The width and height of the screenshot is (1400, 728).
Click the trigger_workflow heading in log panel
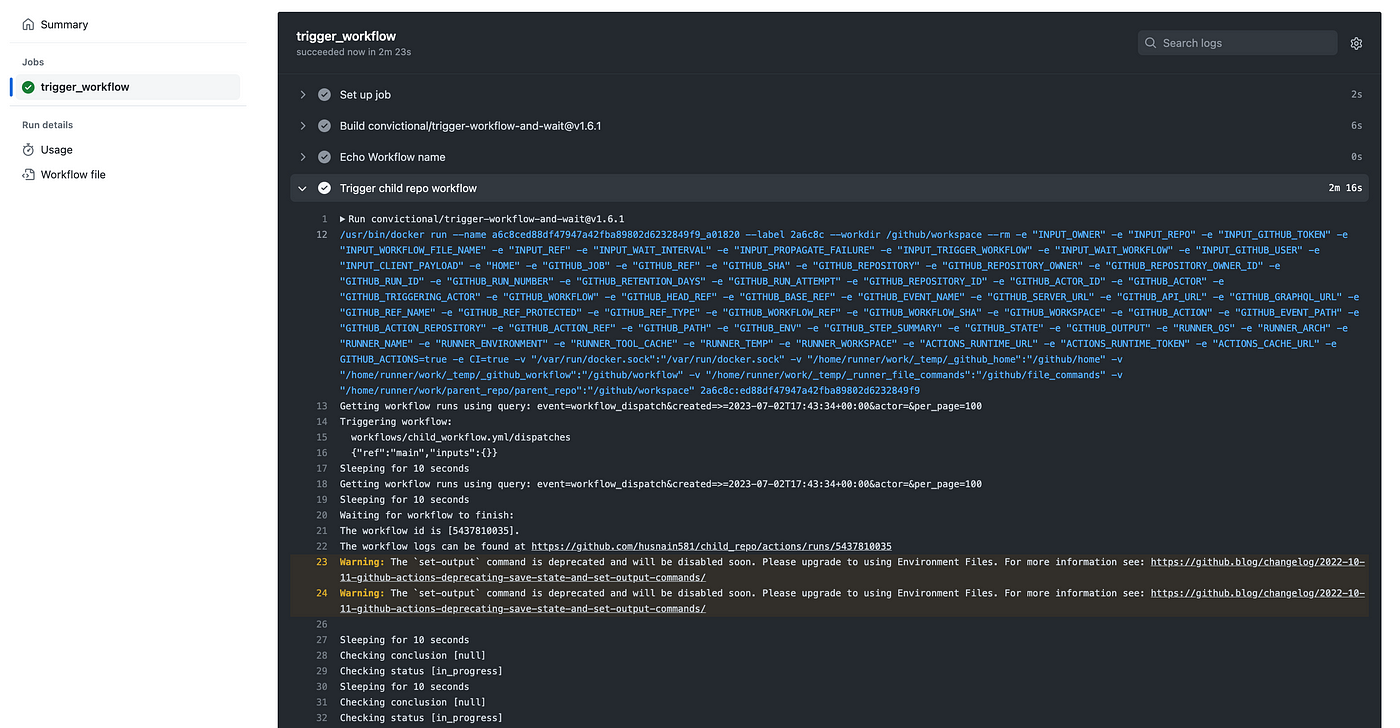pyautogui.click(x=347, y=36)
